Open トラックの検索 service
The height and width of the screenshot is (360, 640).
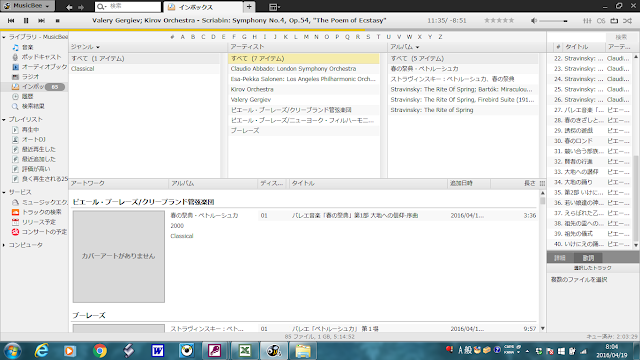coord(41,212)
